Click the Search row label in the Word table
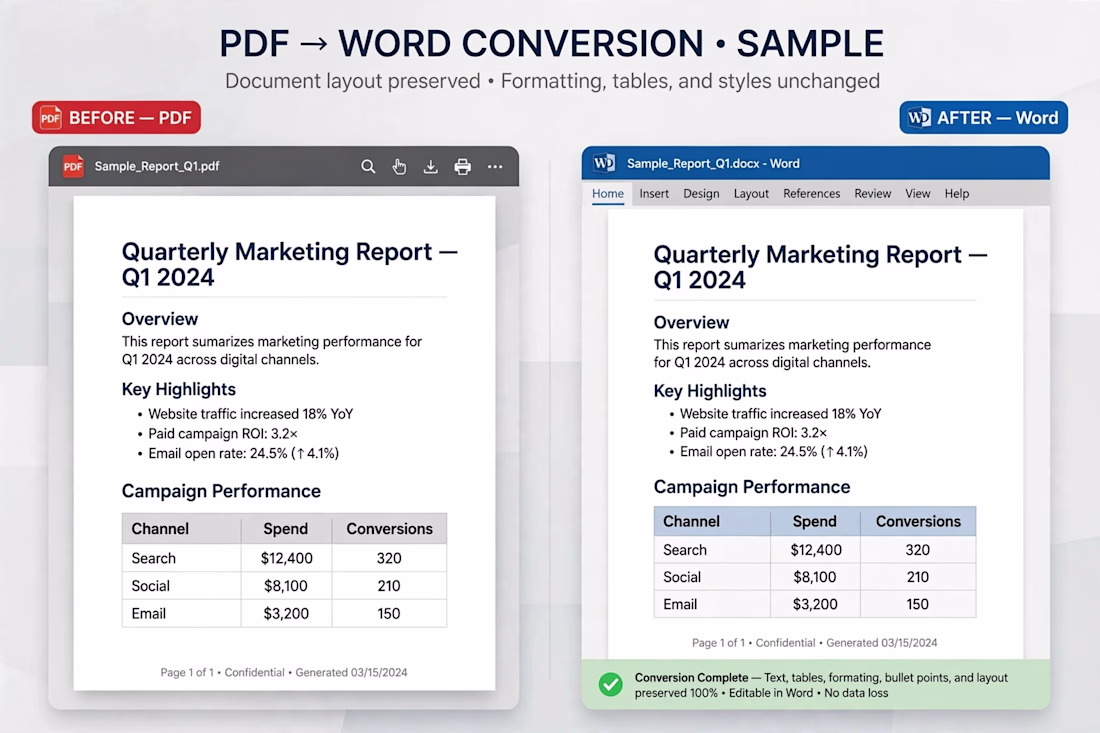Screen dimensions: 1100x733 pyautogui.click(x=685, y=550)
